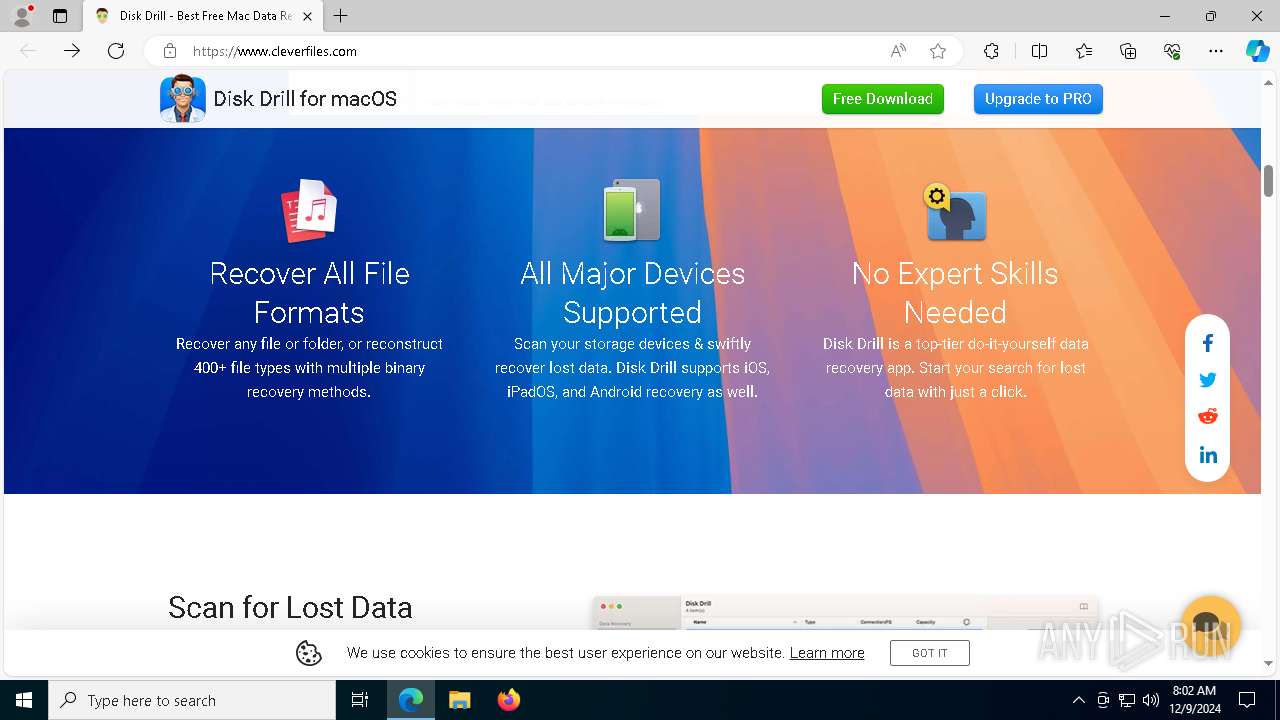Open Copilot sidebar icon
The image size is (1280, 720).
[x=1257, y=51]
